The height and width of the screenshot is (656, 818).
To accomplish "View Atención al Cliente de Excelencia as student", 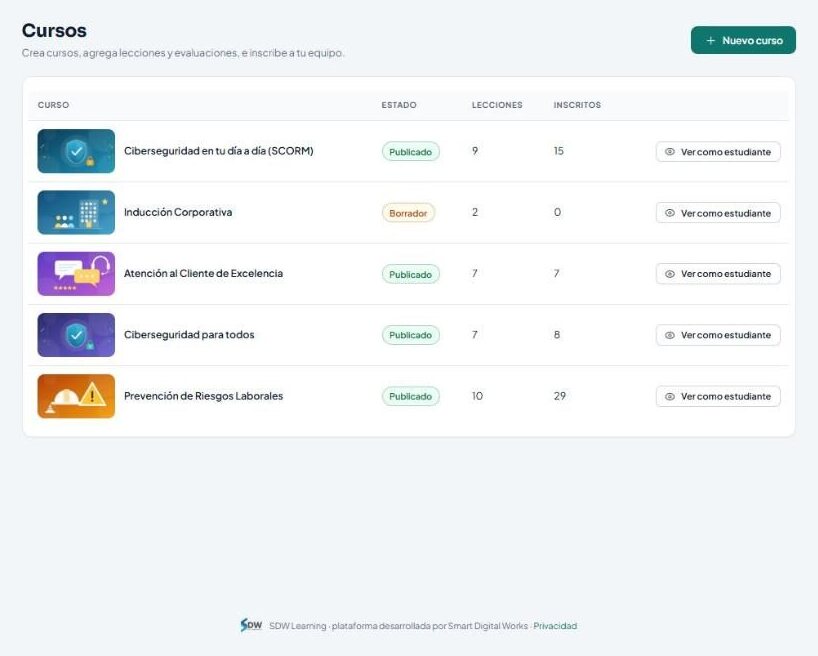I will (718, 274).
